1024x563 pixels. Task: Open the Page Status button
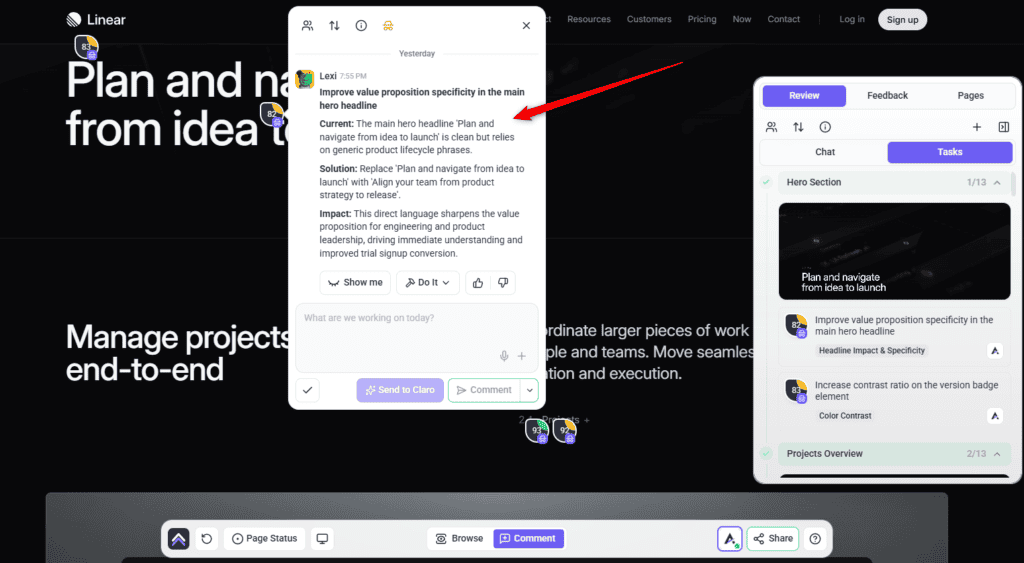(x=264, y=539)
